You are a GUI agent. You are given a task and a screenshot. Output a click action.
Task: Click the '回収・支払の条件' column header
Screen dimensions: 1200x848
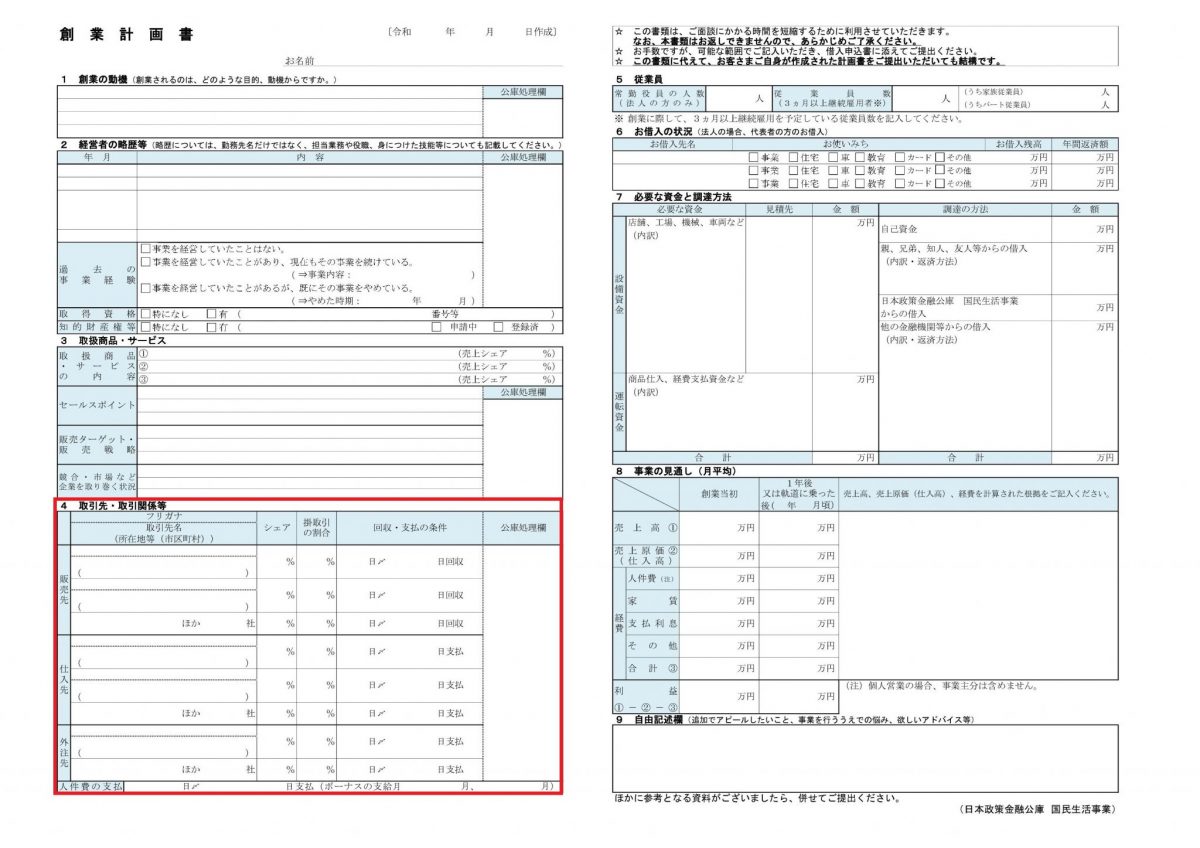(410, 527)
